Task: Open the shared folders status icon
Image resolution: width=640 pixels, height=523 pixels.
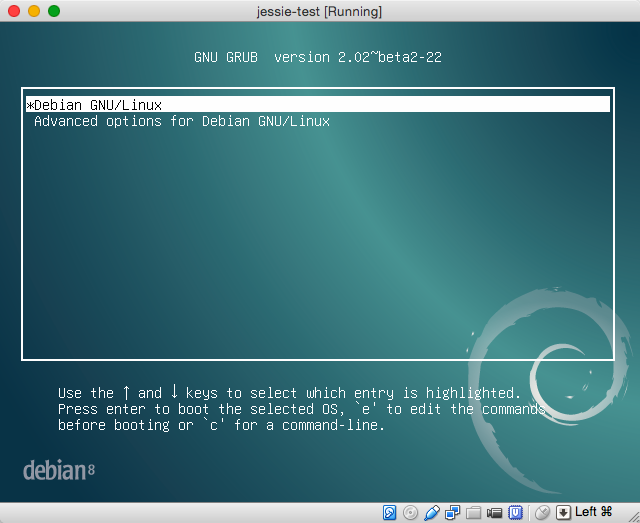Action: click(x=473, y=512)
